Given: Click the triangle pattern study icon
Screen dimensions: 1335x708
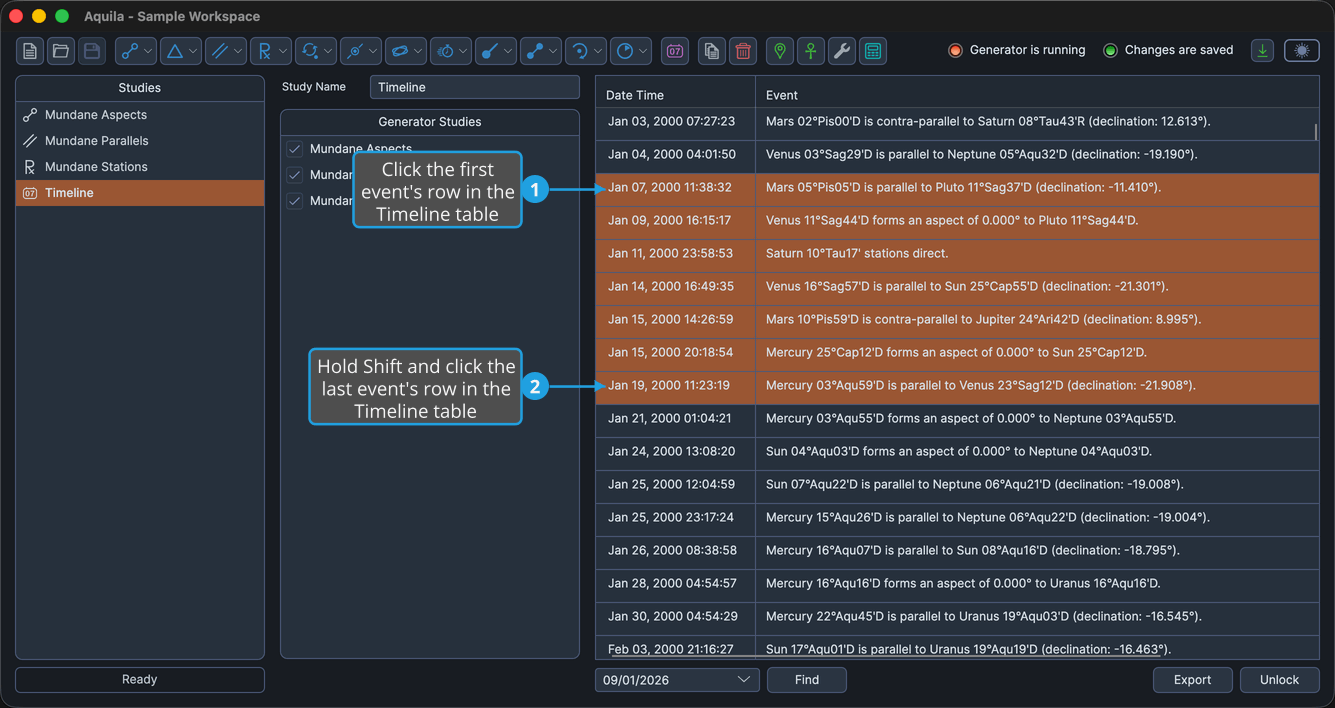Looking at the screenshot, I should tap(174, 51).
